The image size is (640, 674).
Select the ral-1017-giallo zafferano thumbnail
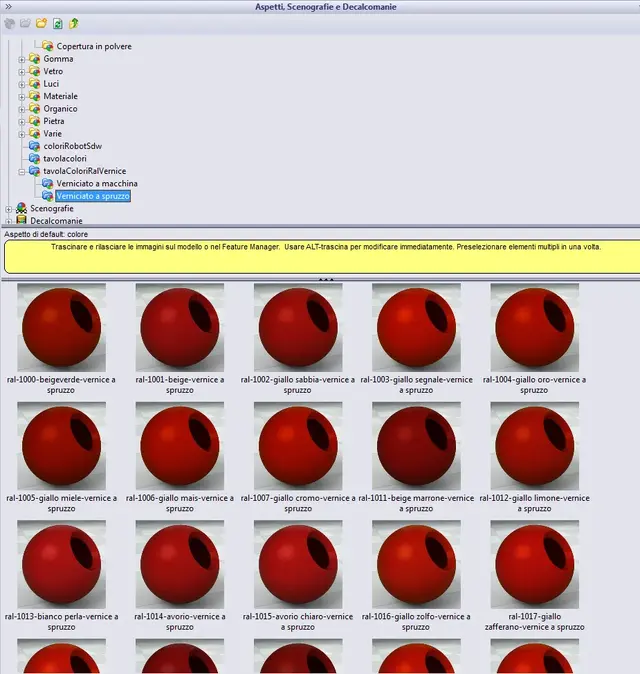click(x=535, y=564)
